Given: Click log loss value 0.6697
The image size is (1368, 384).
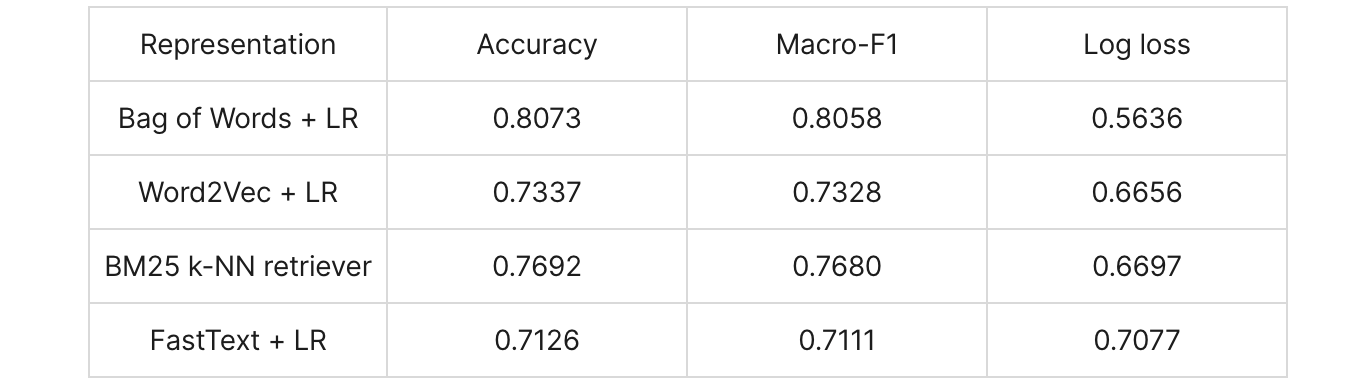Looking at the screenshot, I should click(x=1137, y=266).
